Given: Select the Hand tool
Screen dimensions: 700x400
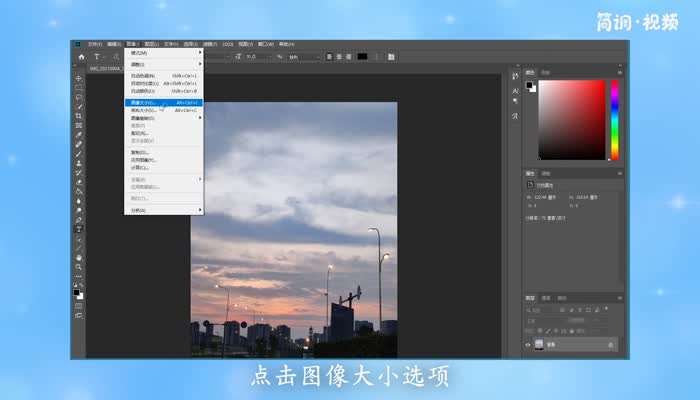Looking at the screenshot, I should 79,257.
